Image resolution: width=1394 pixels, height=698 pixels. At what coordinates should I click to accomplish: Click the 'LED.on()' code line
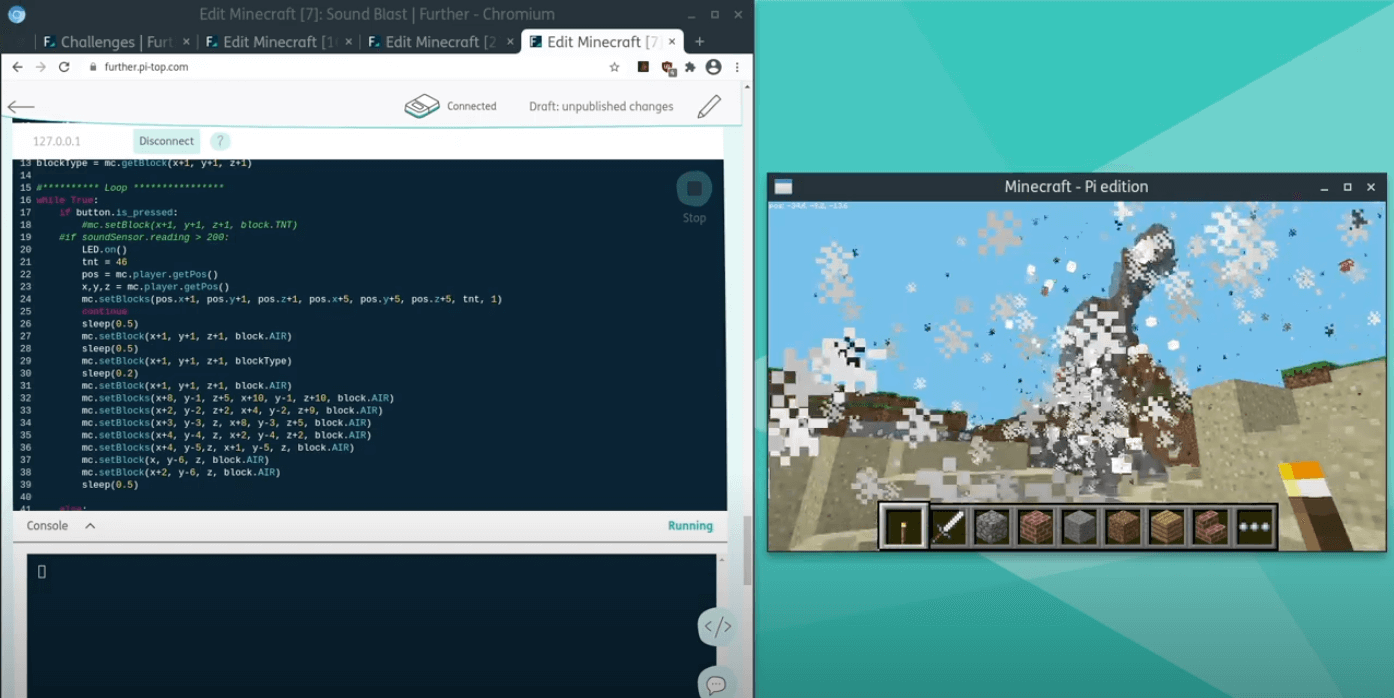(x=104, y=250)
